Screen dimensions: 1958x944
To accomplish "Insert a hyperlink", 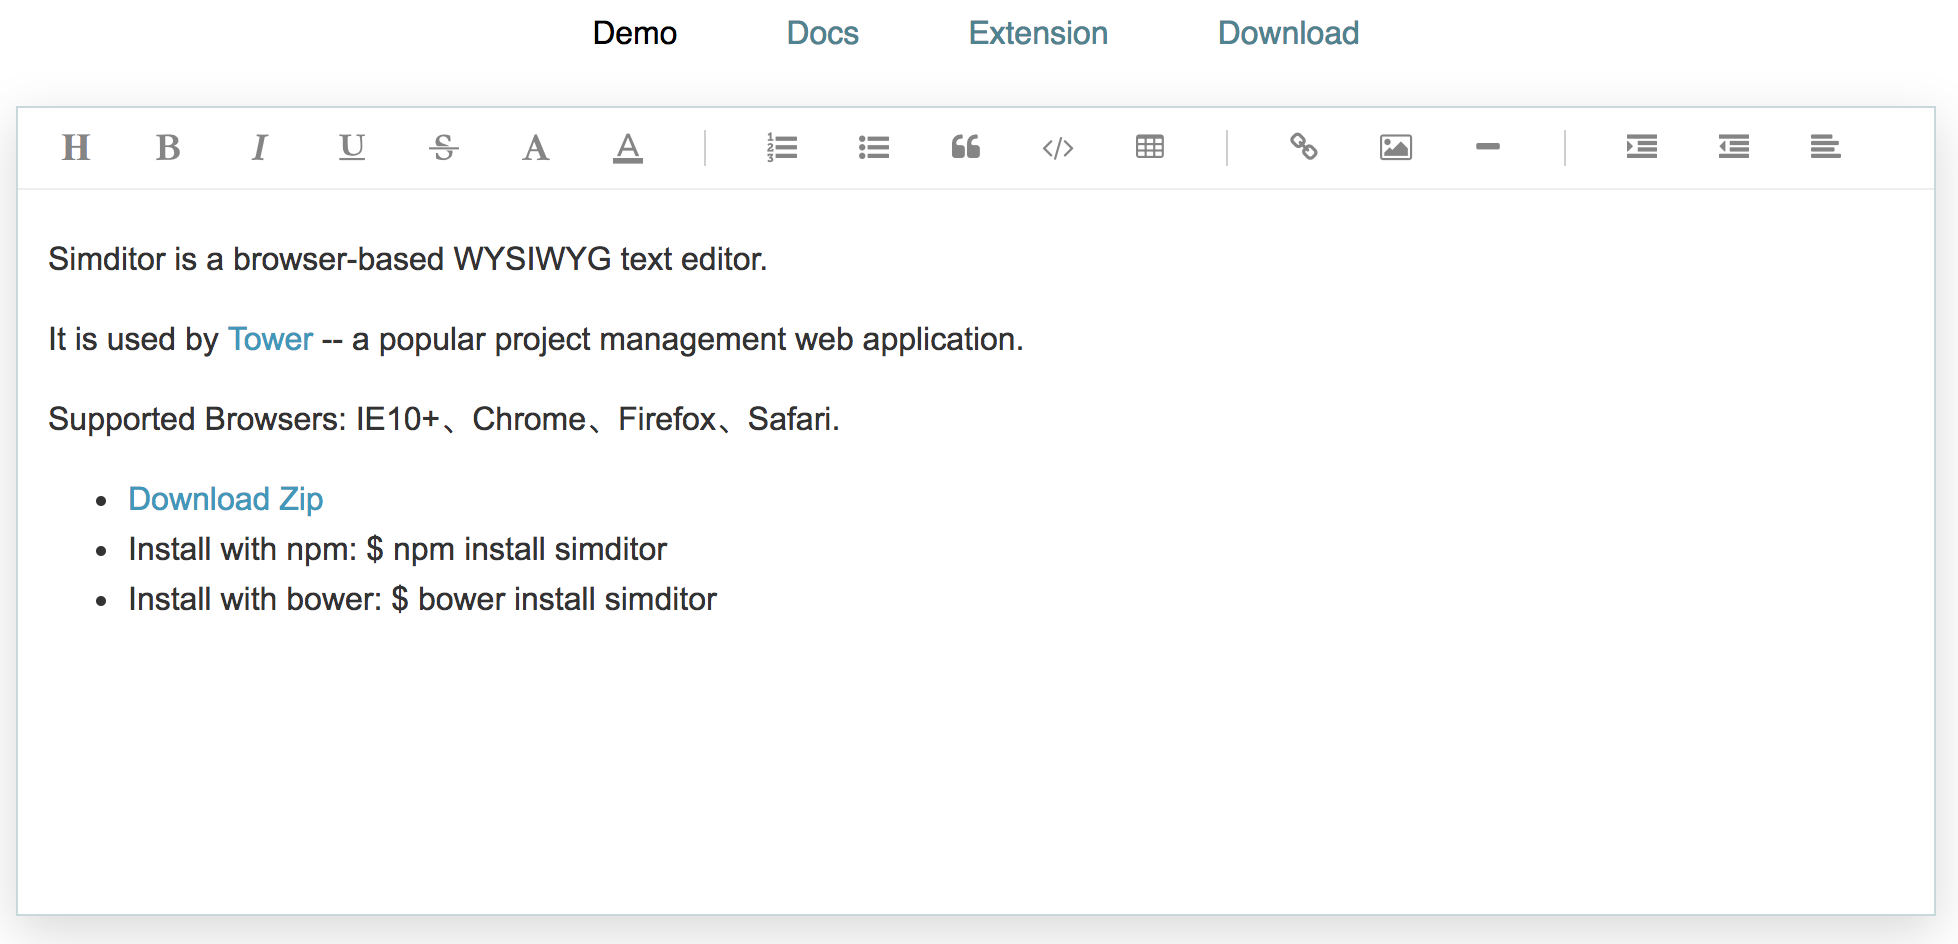I will click(1304, 148).
